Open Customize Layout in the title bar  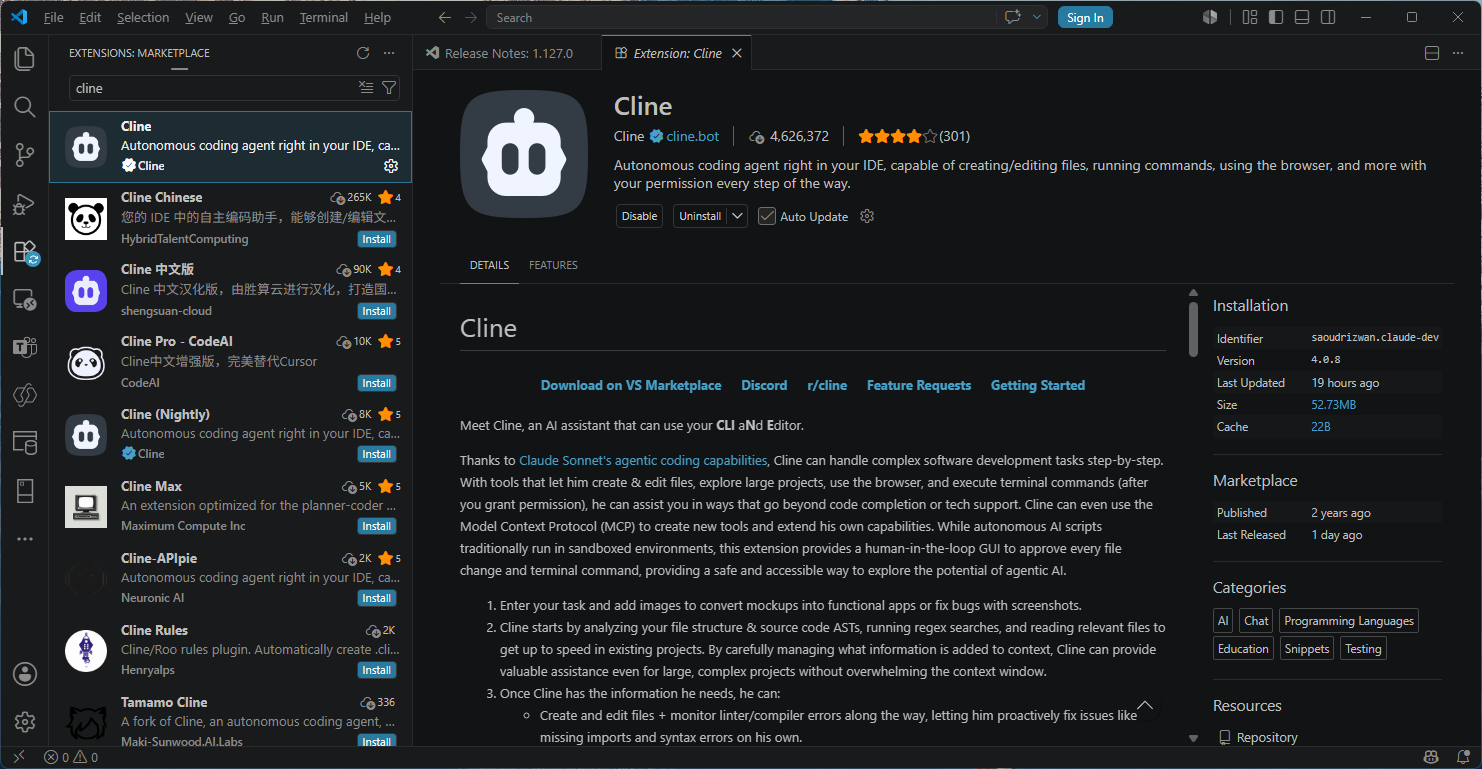tap(1250, 17)
